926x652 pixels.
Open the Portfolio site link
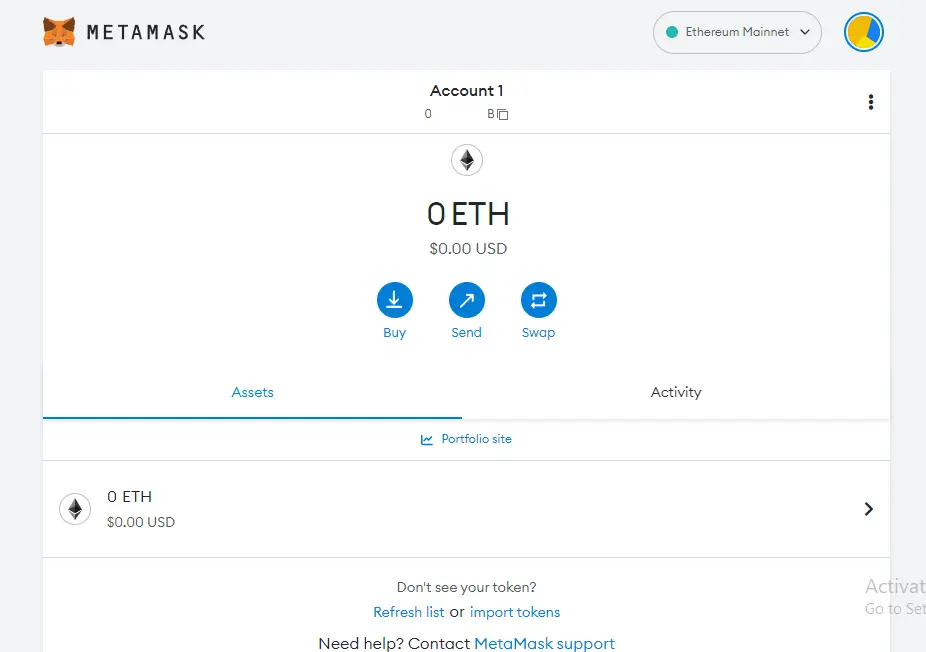click(x=476, y=439)
